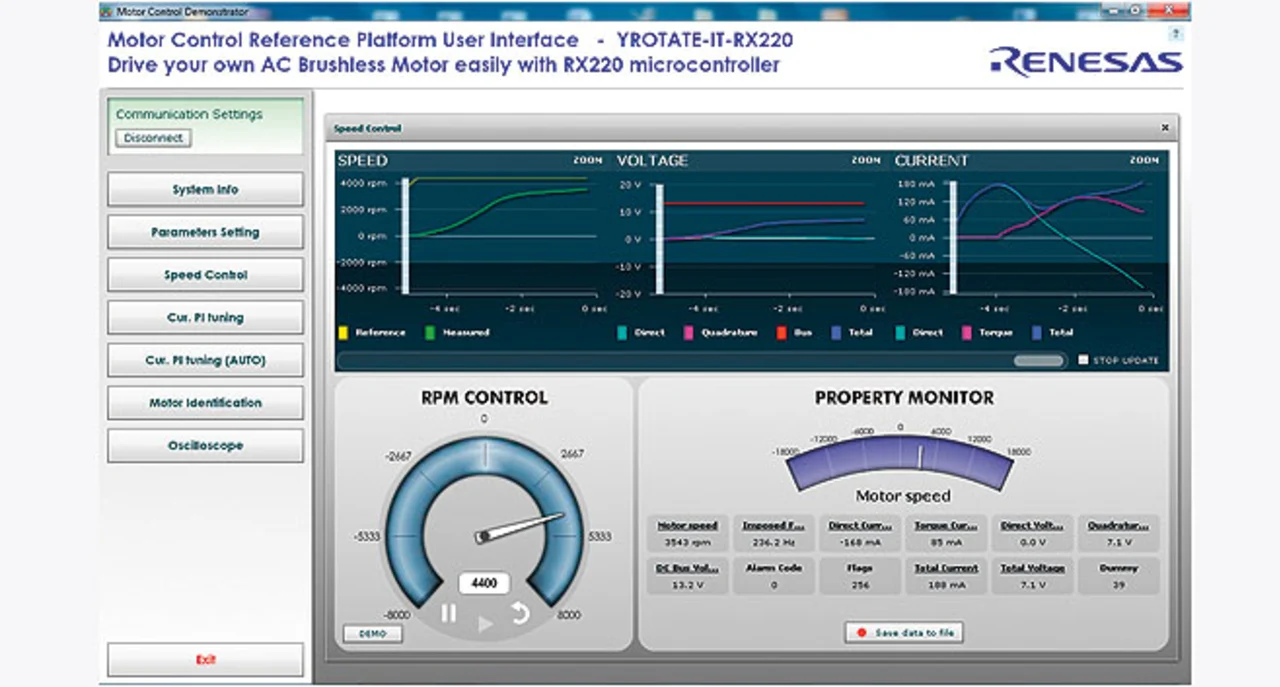Enable the STOP UPDATE checkbox
1280x687 pixels.
[1083, 360]
